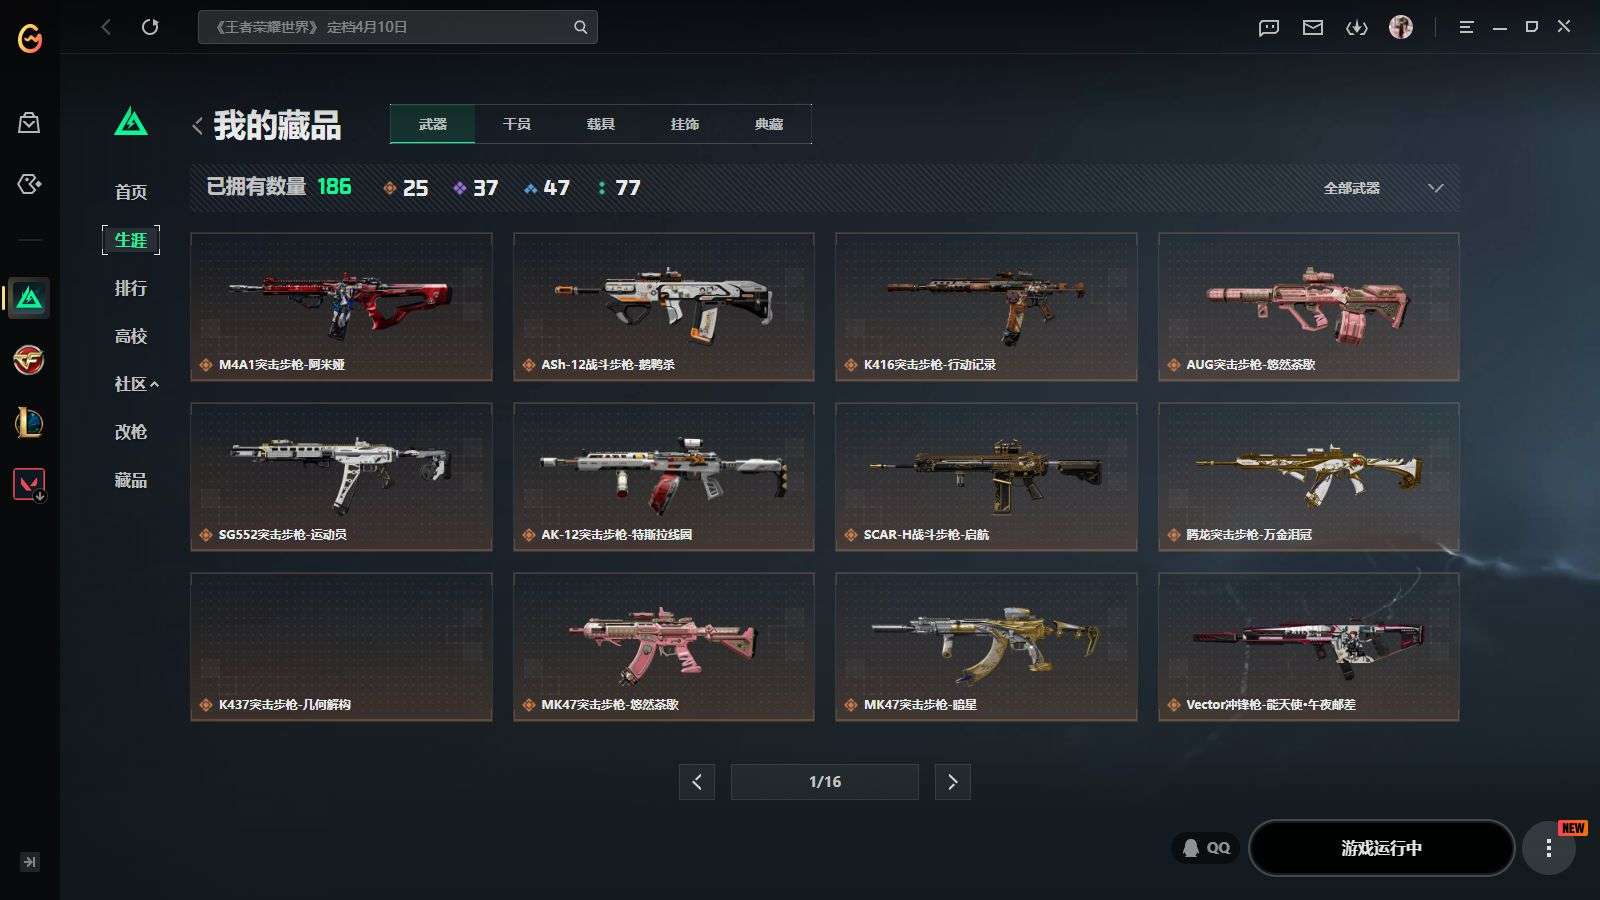This screenshot has width=1600, height=900.
Task: Open the messages chat icon in top bar
Action: click(x=1268, y=27)
